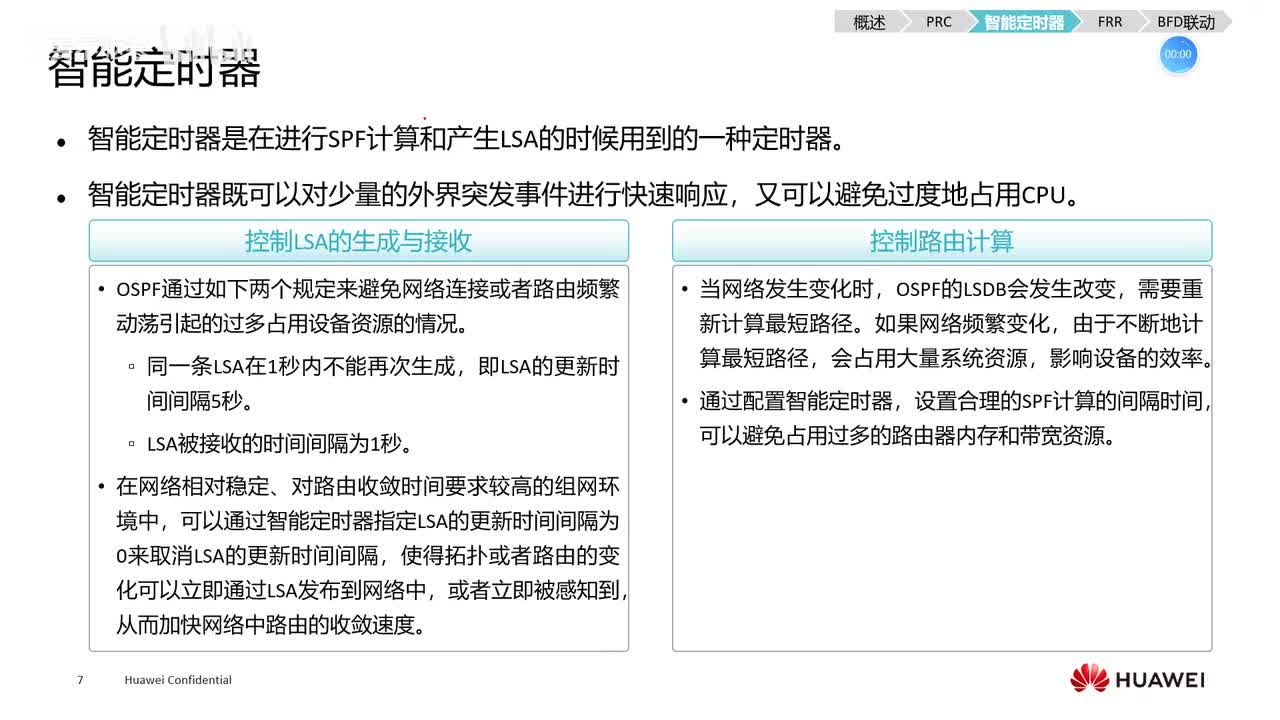
Task: Click the slide page number 7
Action: (x=80, y=680)
